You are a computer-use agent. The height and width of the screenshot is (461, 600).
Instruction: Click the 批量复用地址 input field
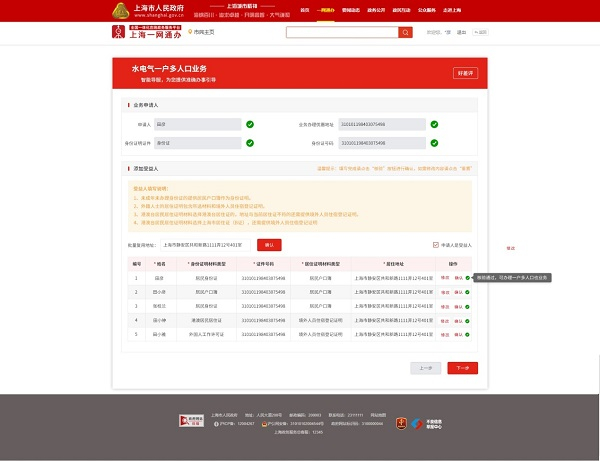pyautogui.click(x=205, y=245)
